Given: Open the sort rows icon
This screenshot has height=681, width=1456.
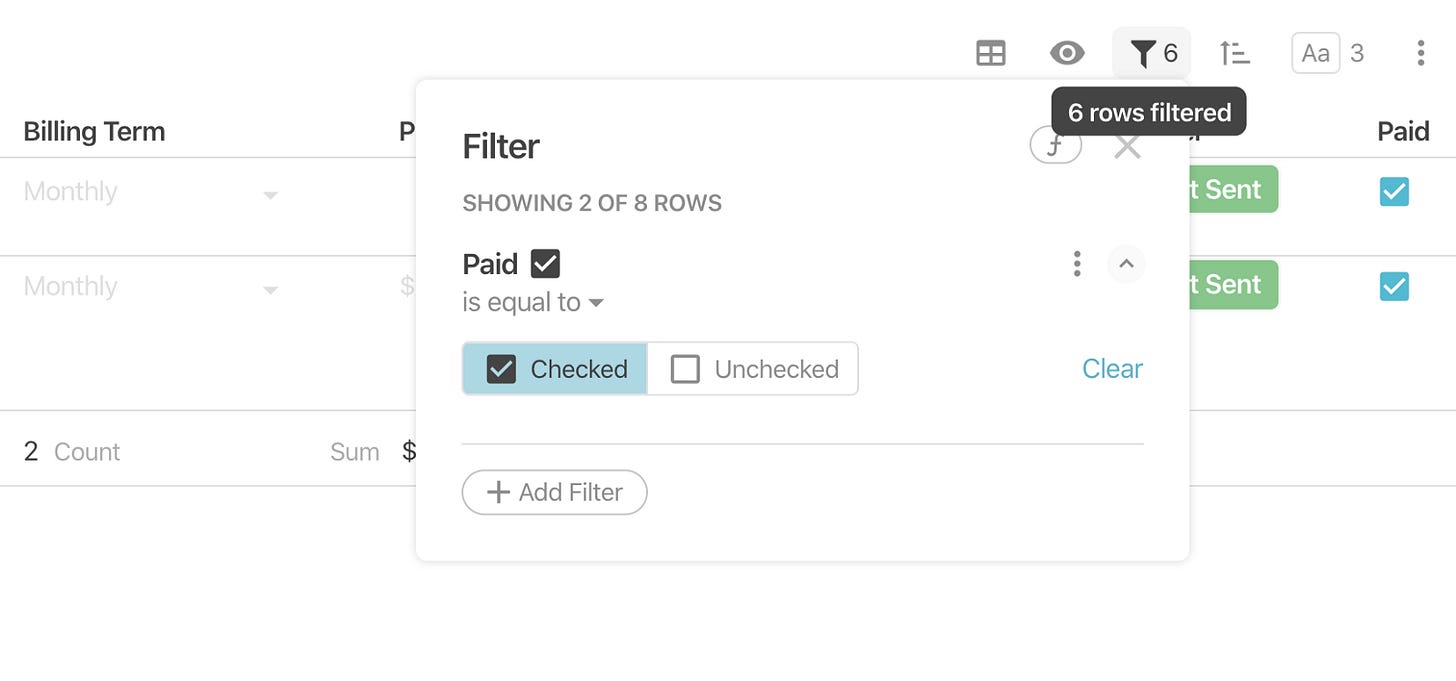Looking at the screenshot, I should click(1235, 53).
